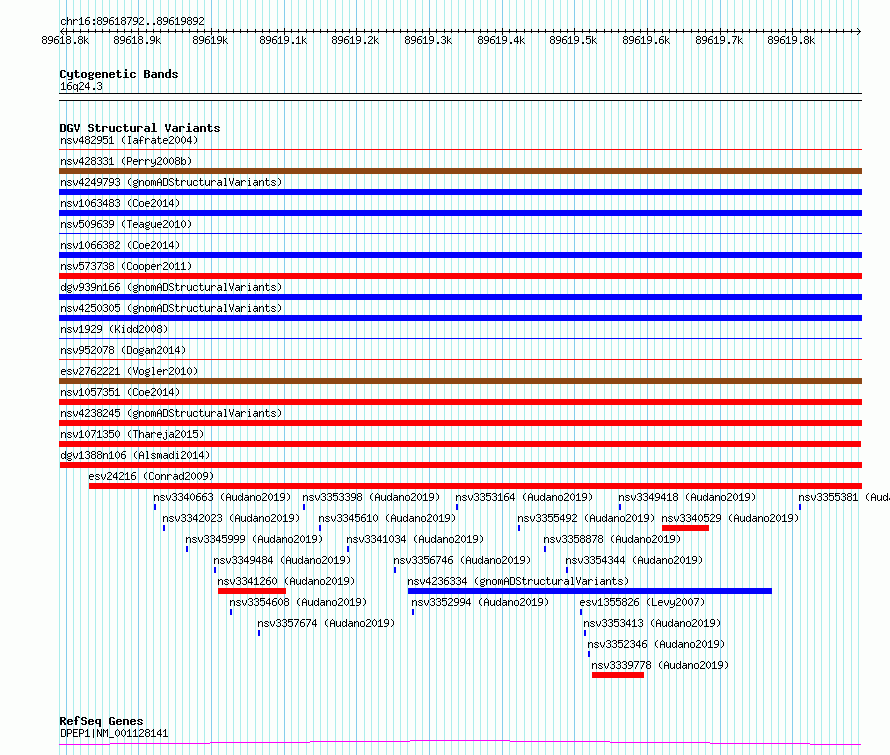This screenshot has height=755, width=890.
Task: Open the nsv3356746 (Audano2019) variant label
Action: coord(462,560)
